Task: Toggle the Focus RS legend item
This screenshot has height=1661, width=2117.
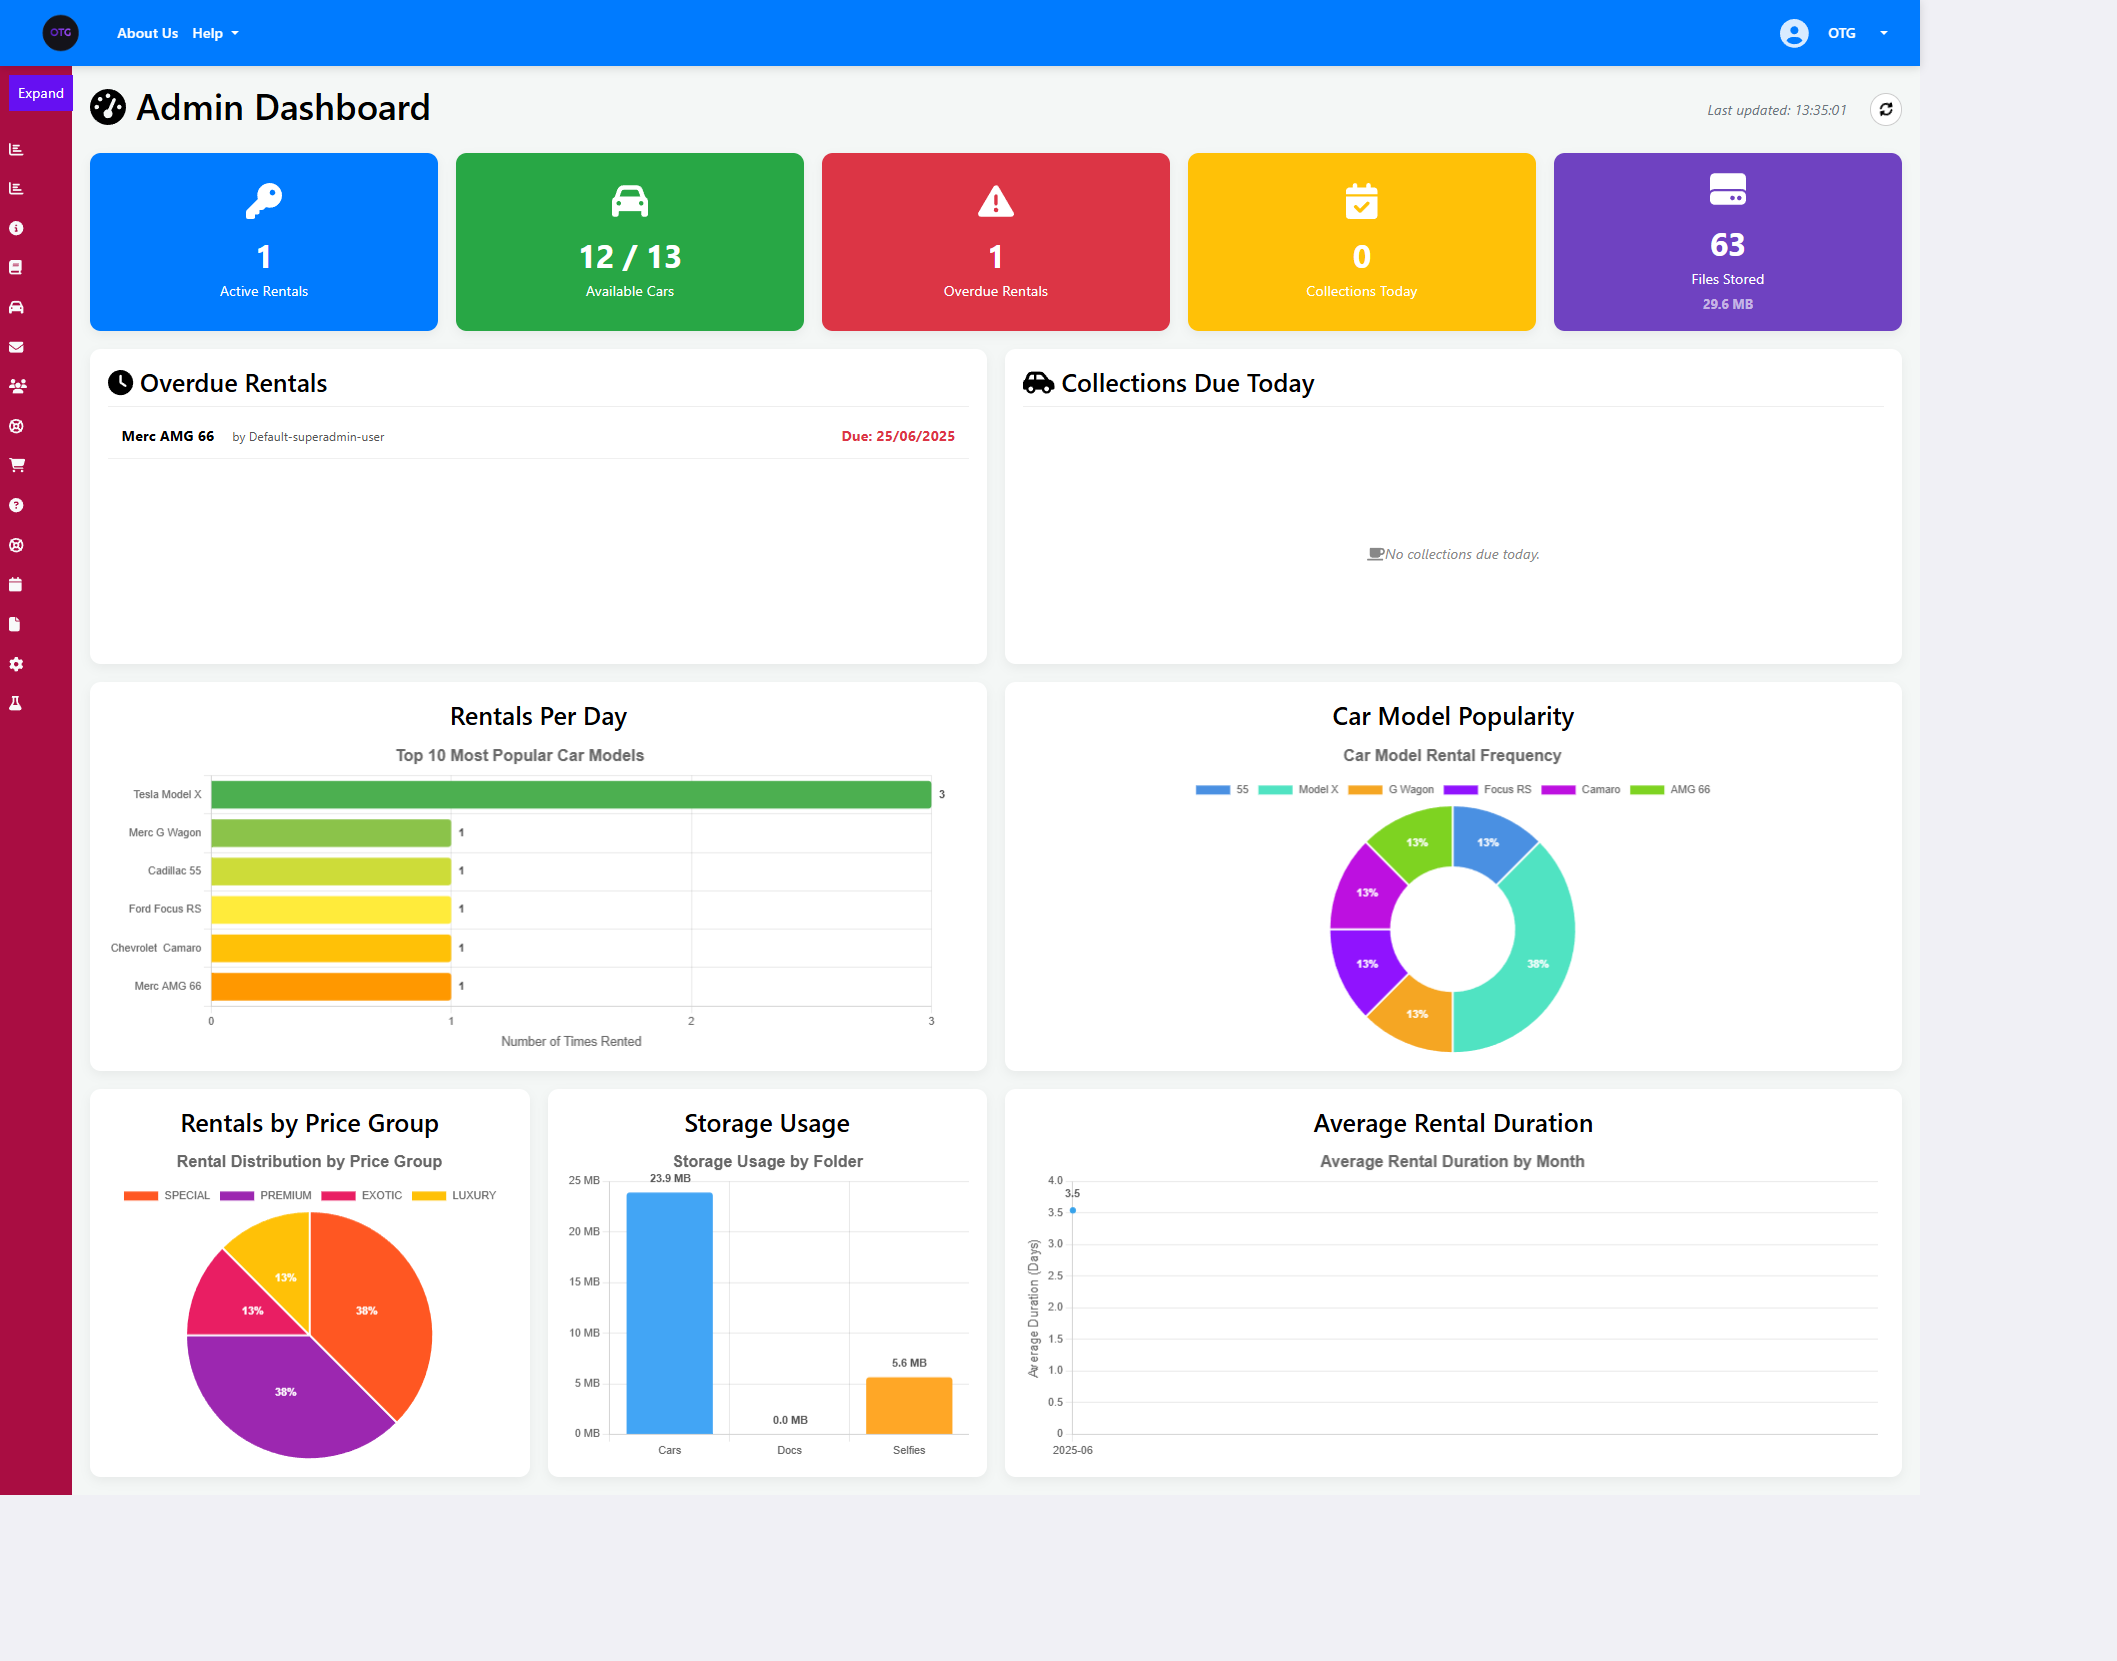Action: [1487, 790]
